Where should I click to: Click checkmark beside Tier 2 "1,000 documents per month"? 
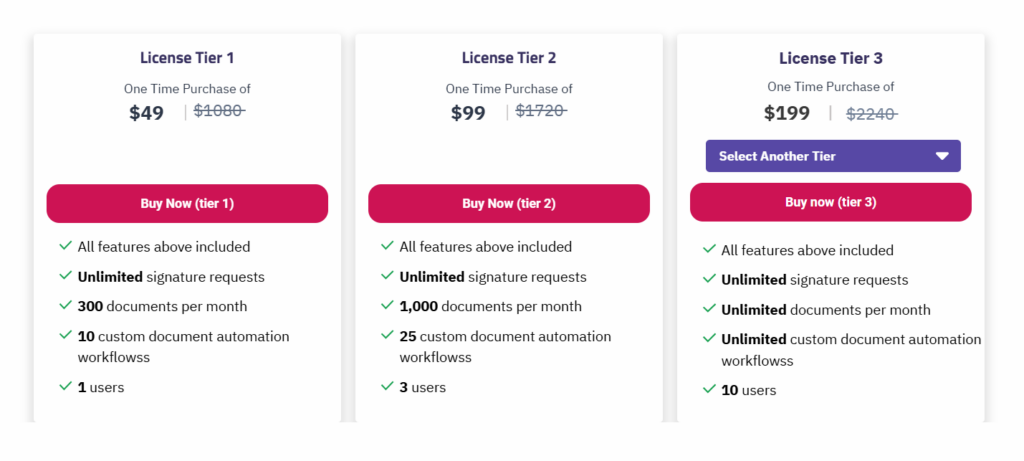[x=387, y=305]
